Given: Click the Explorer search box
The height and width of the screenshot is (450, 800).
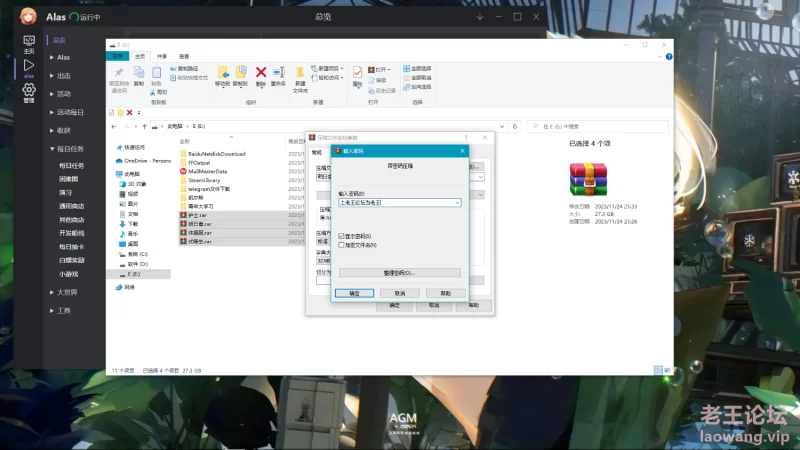Looking at the screenshot, I should 597,127.
